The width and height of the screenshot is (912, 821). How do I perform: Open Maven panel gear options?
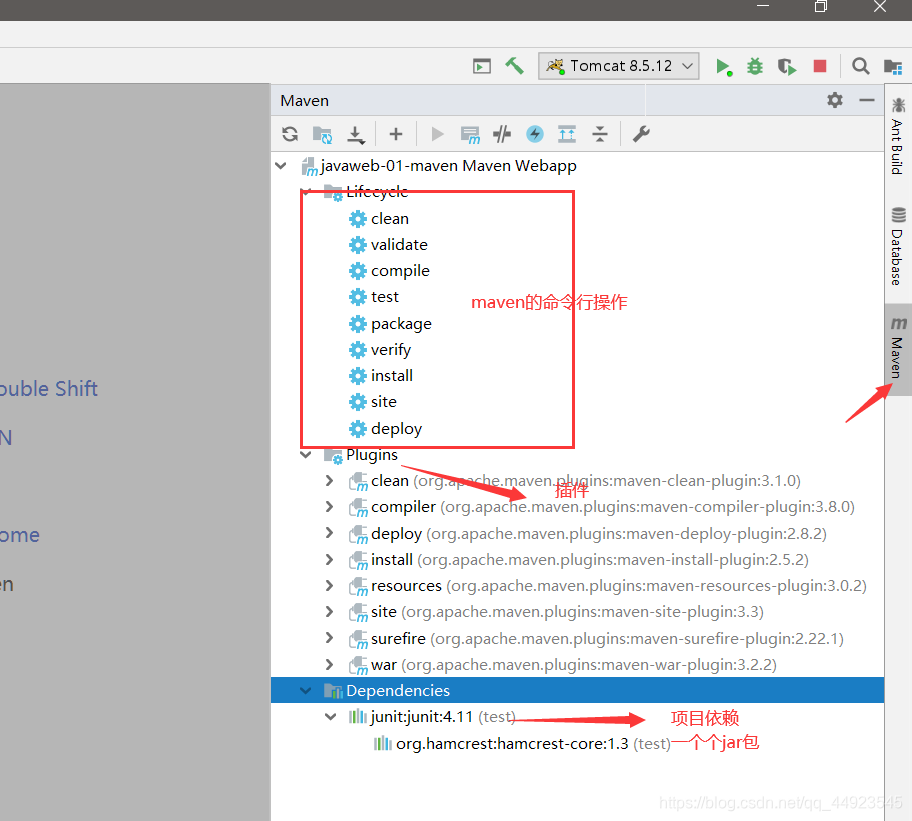tap(835, 100)
